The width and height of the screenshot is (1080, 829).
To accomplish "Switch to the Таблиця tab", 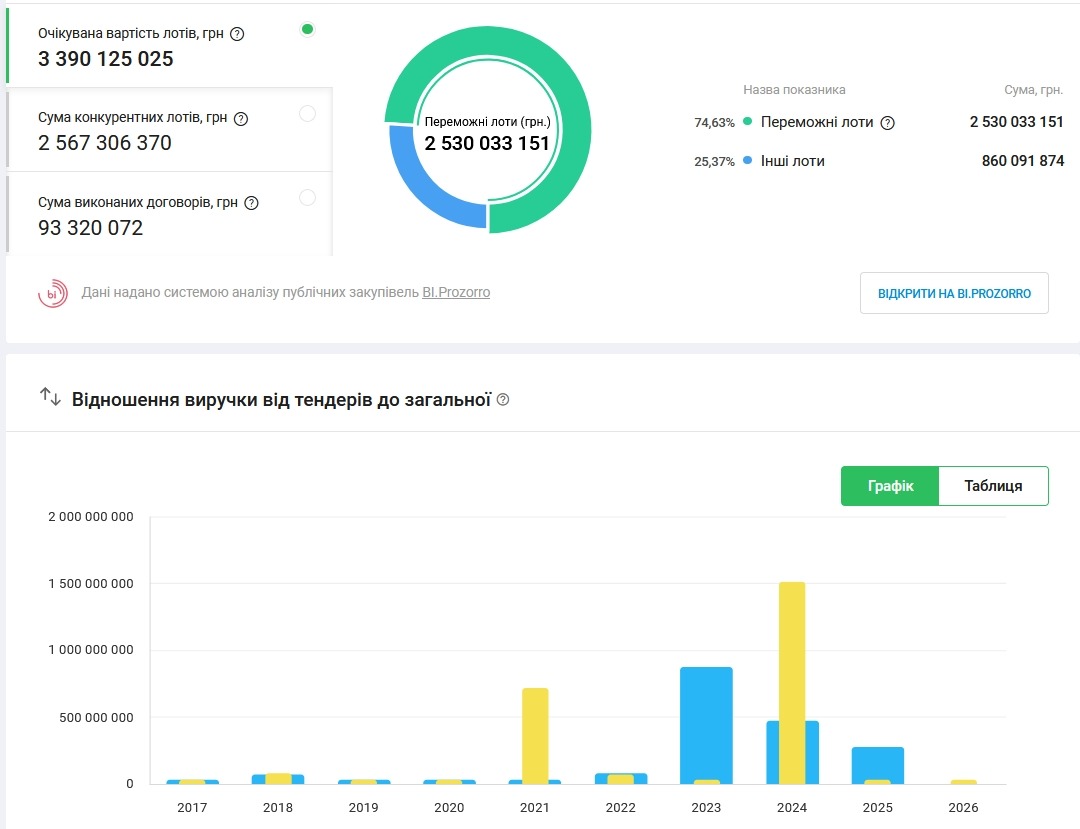I will click(x=993, y=486).
